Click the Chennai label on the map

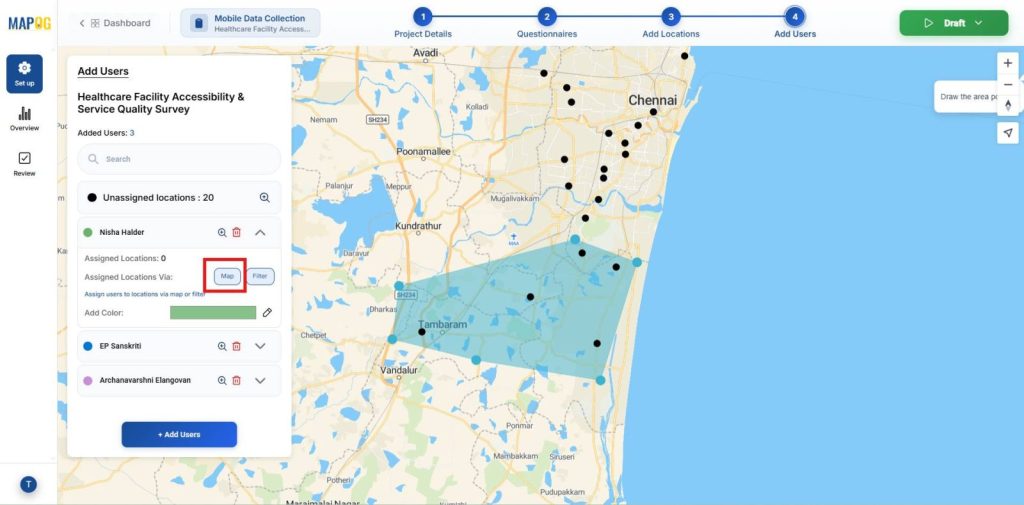pyautogui.click(x=652, y=101)
